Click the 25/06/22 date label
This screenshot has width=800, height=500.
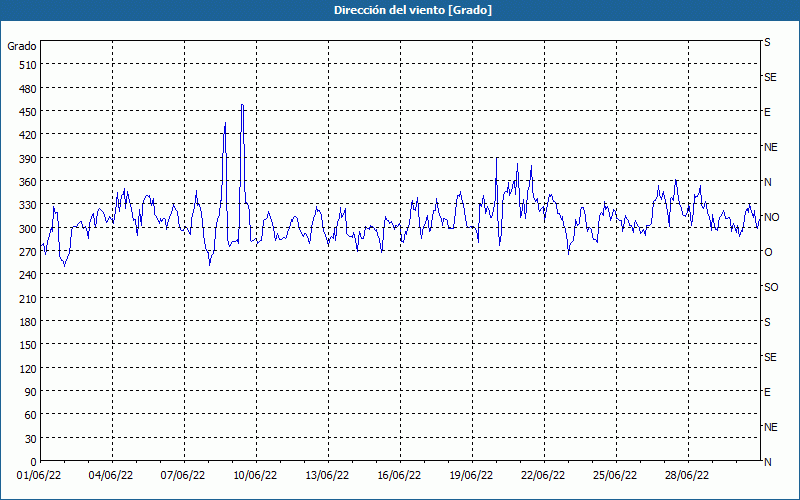pyautogui.click(x=615, y=476)
